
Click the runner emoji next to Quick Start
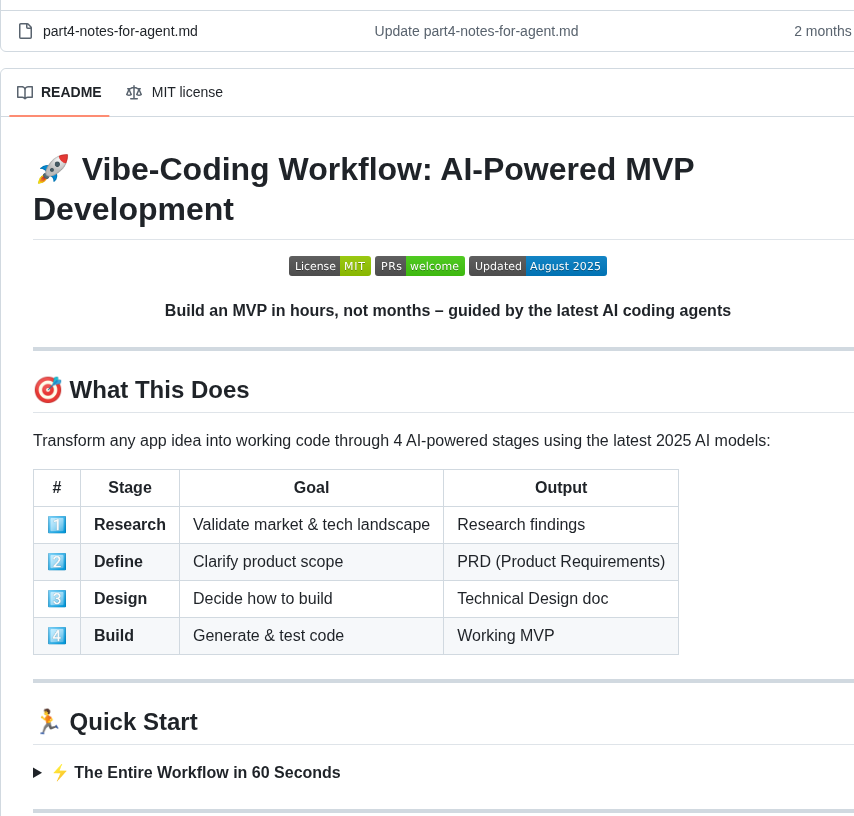click(x=49, y=721)
